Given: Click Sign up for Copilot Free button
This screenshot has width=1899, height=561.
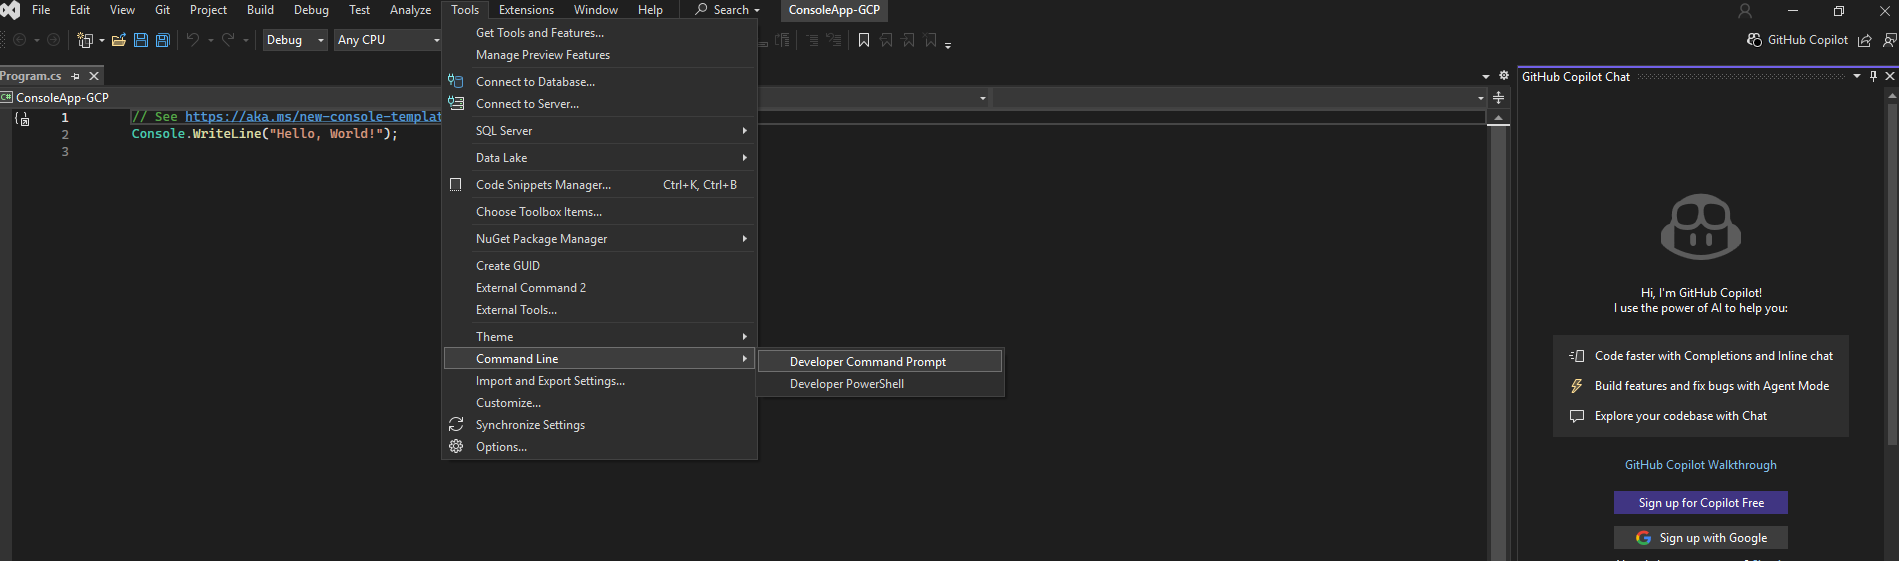Looking at the screenshot, I should click(1700, 503).
